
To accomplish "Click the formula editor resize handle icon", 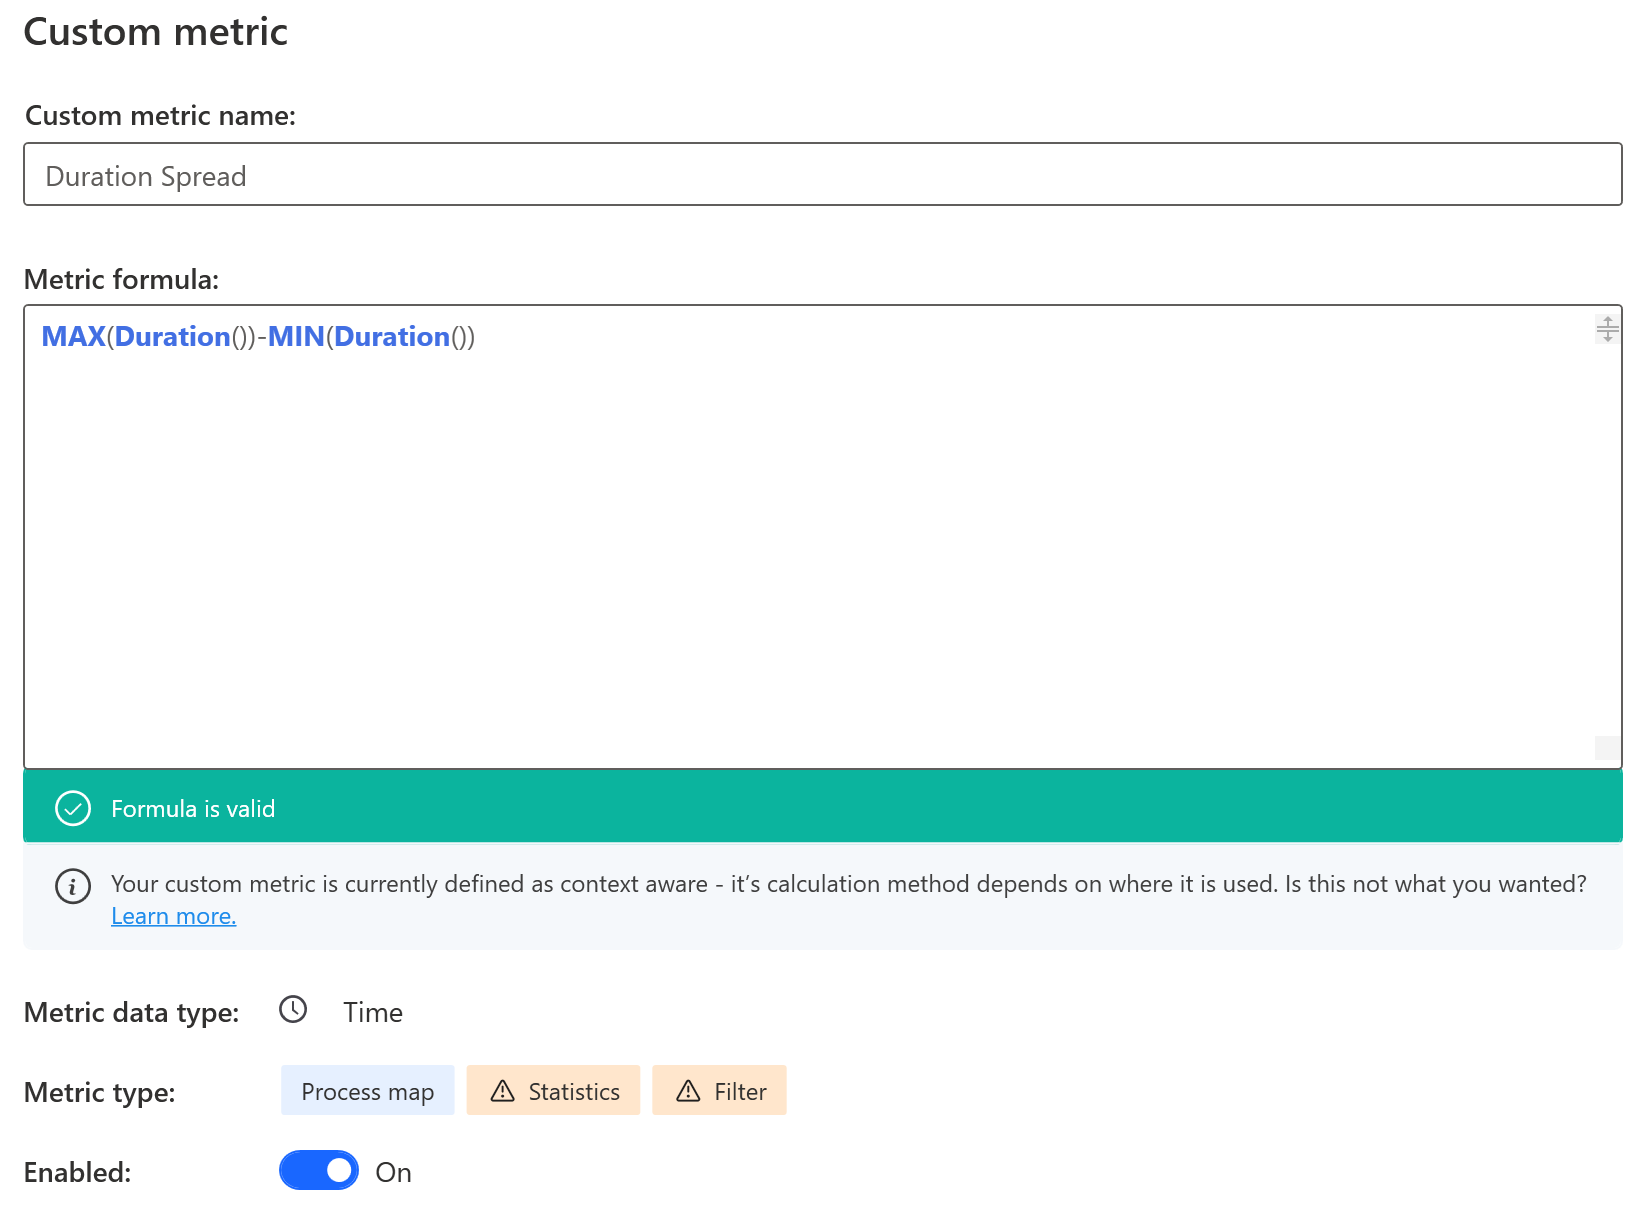I will [1606, 328].
